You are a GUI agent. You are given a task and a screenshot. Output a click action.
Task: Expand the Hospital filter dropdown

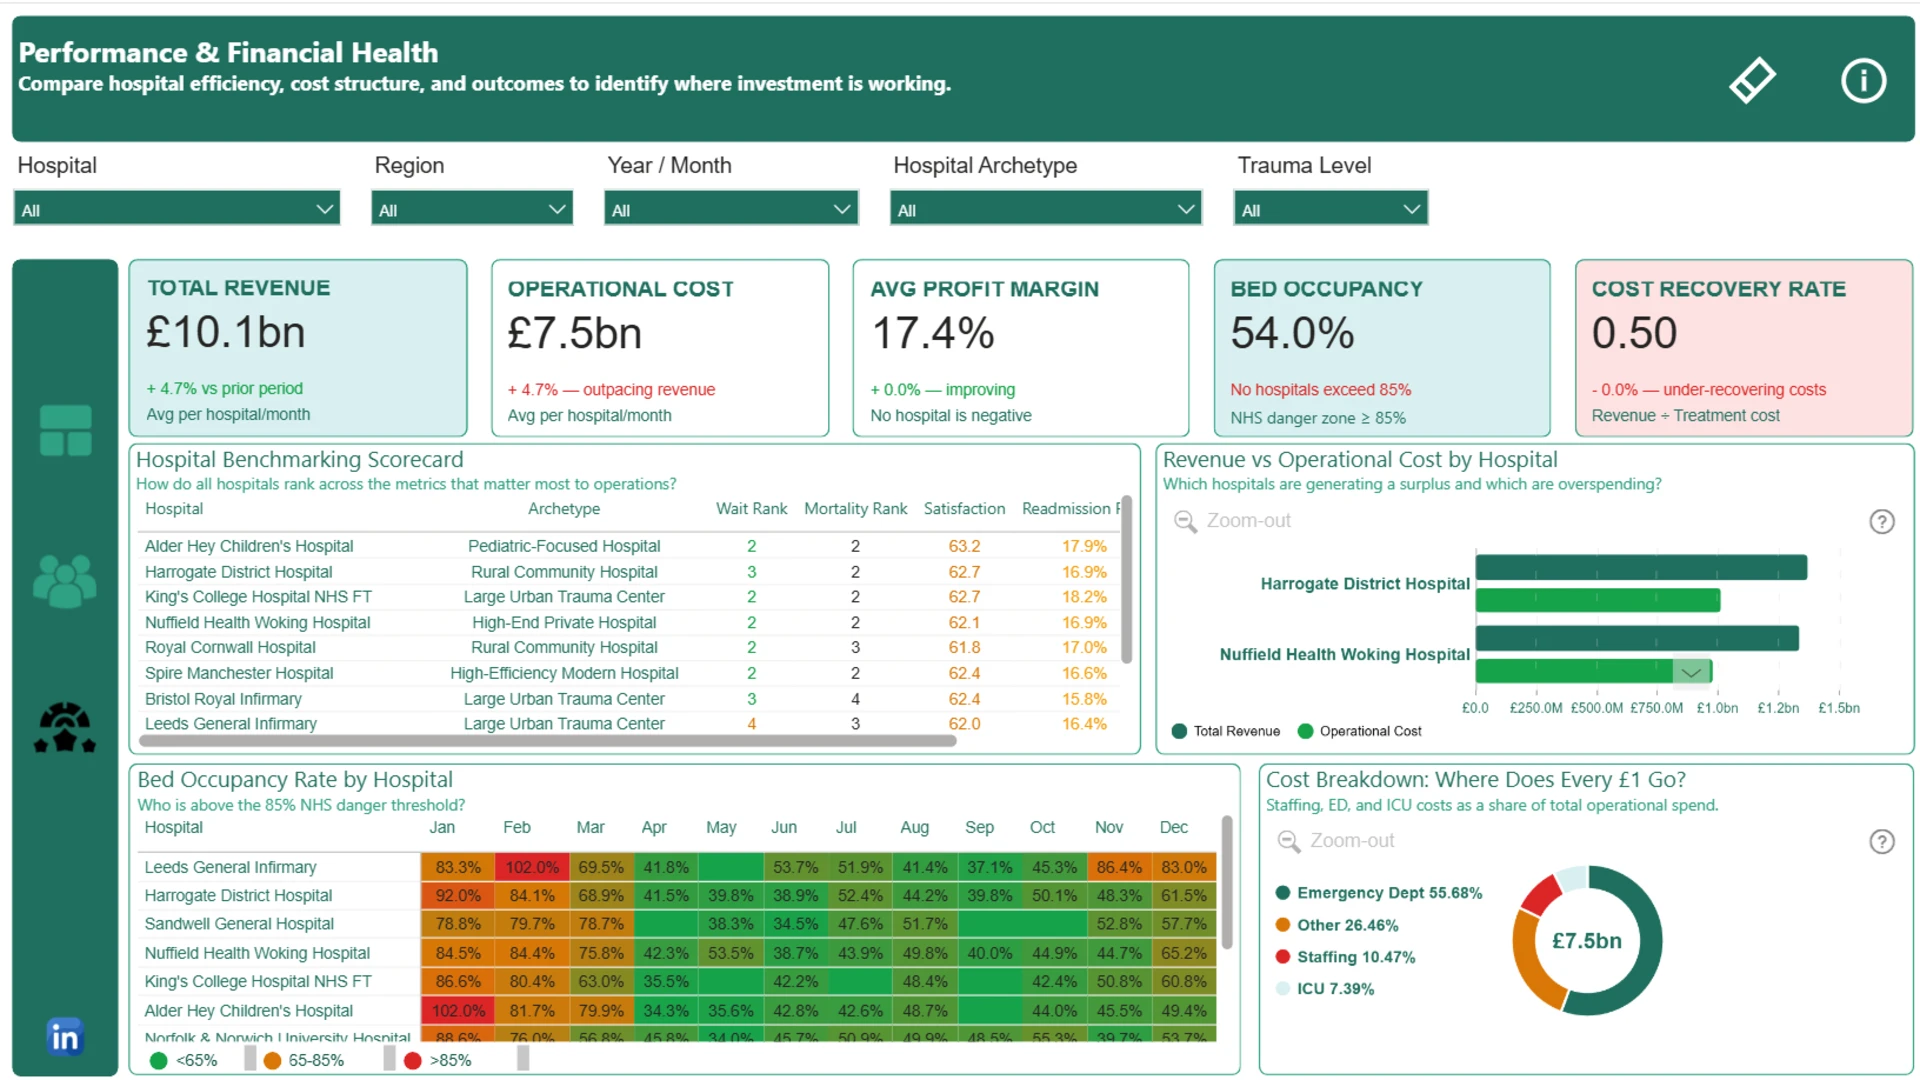(177, 209)
